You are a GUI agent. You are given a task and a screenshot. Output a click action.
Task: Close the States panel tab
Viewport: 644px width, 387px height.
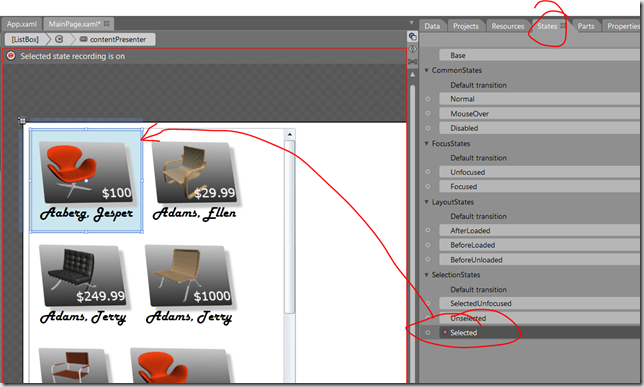[x=563, y=26]
